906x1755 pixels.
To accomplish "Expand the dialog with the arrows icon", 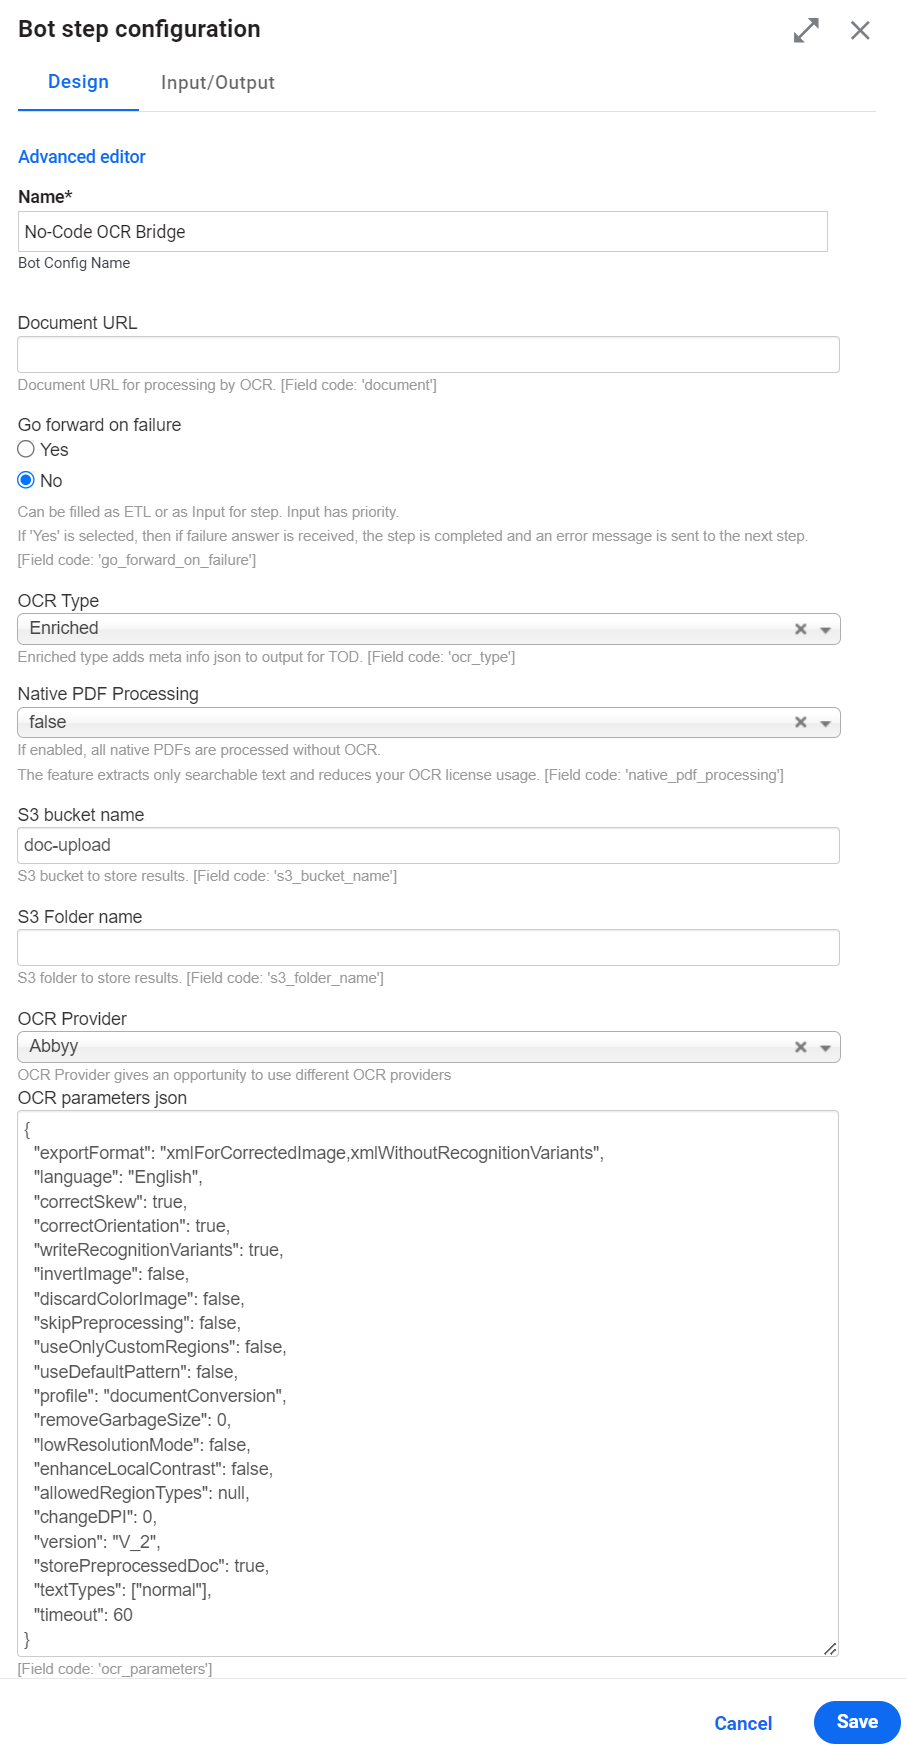I will [806, 30].
